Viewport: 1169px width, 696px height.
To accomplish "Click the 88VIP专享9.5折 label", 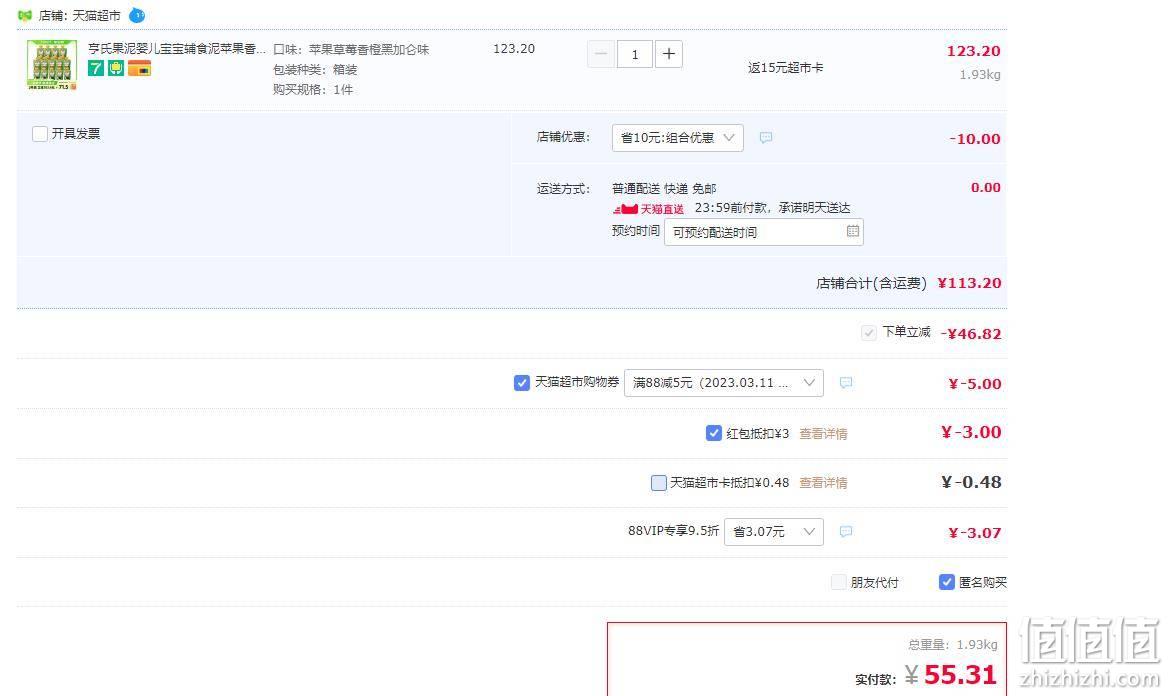I will point(673,531).
